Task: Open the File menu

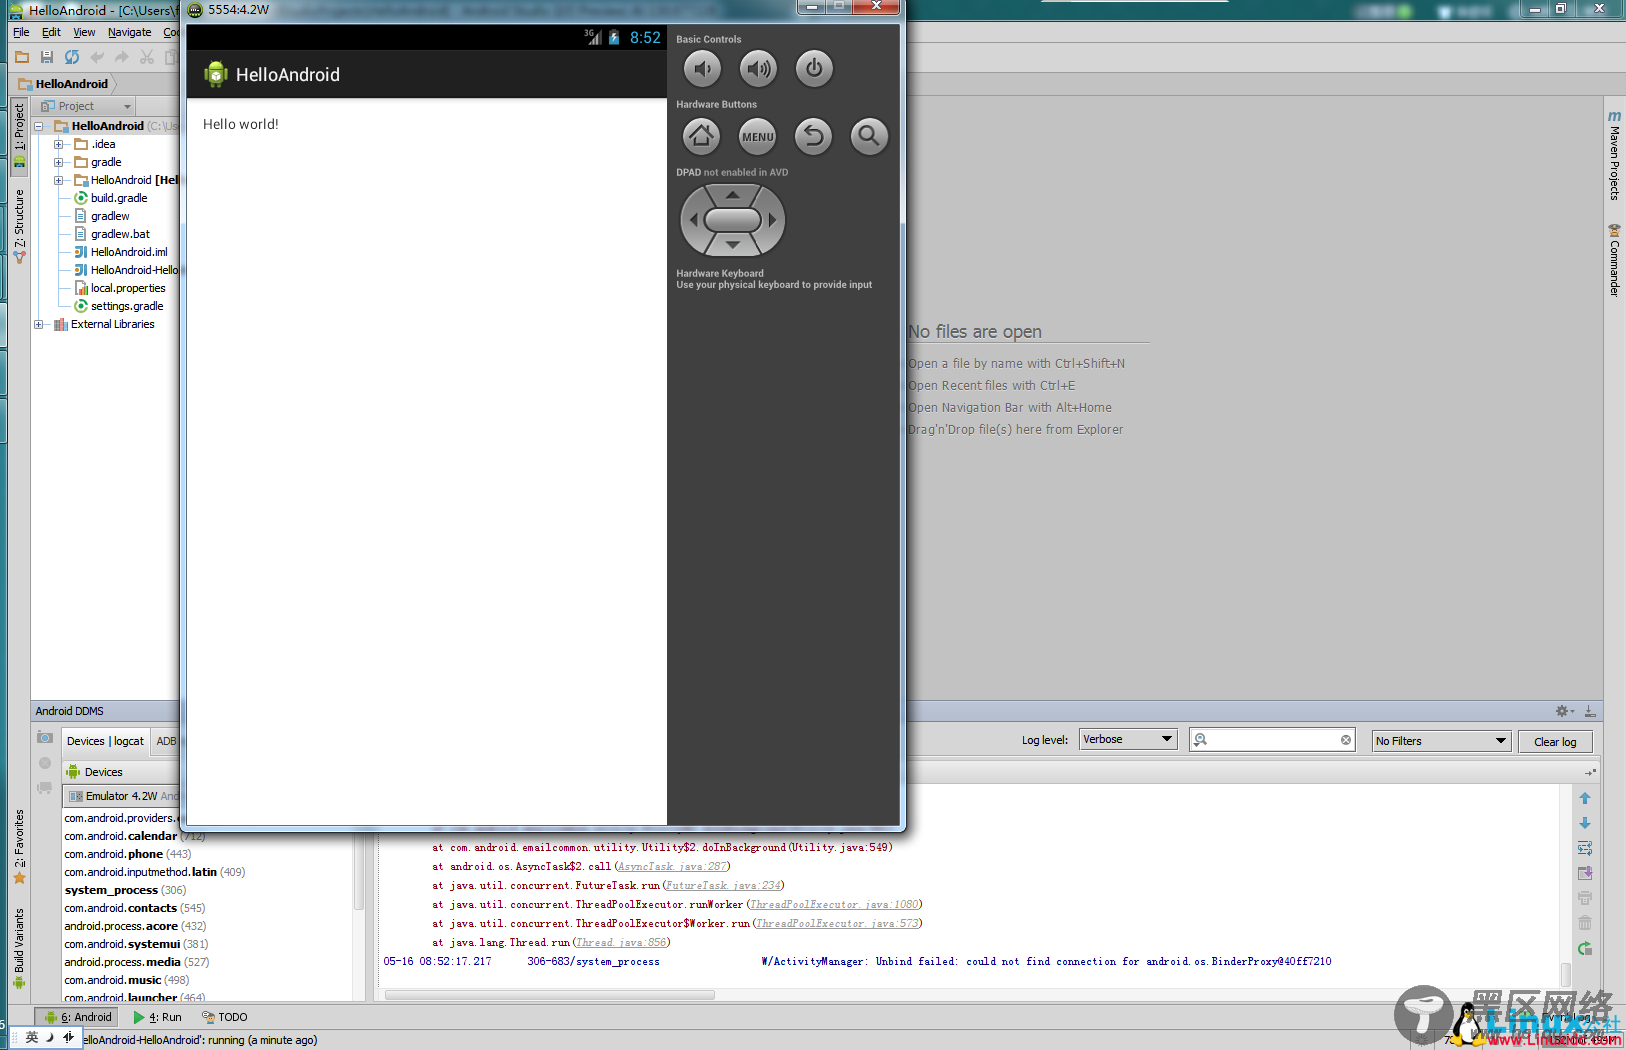Action: 21,32
